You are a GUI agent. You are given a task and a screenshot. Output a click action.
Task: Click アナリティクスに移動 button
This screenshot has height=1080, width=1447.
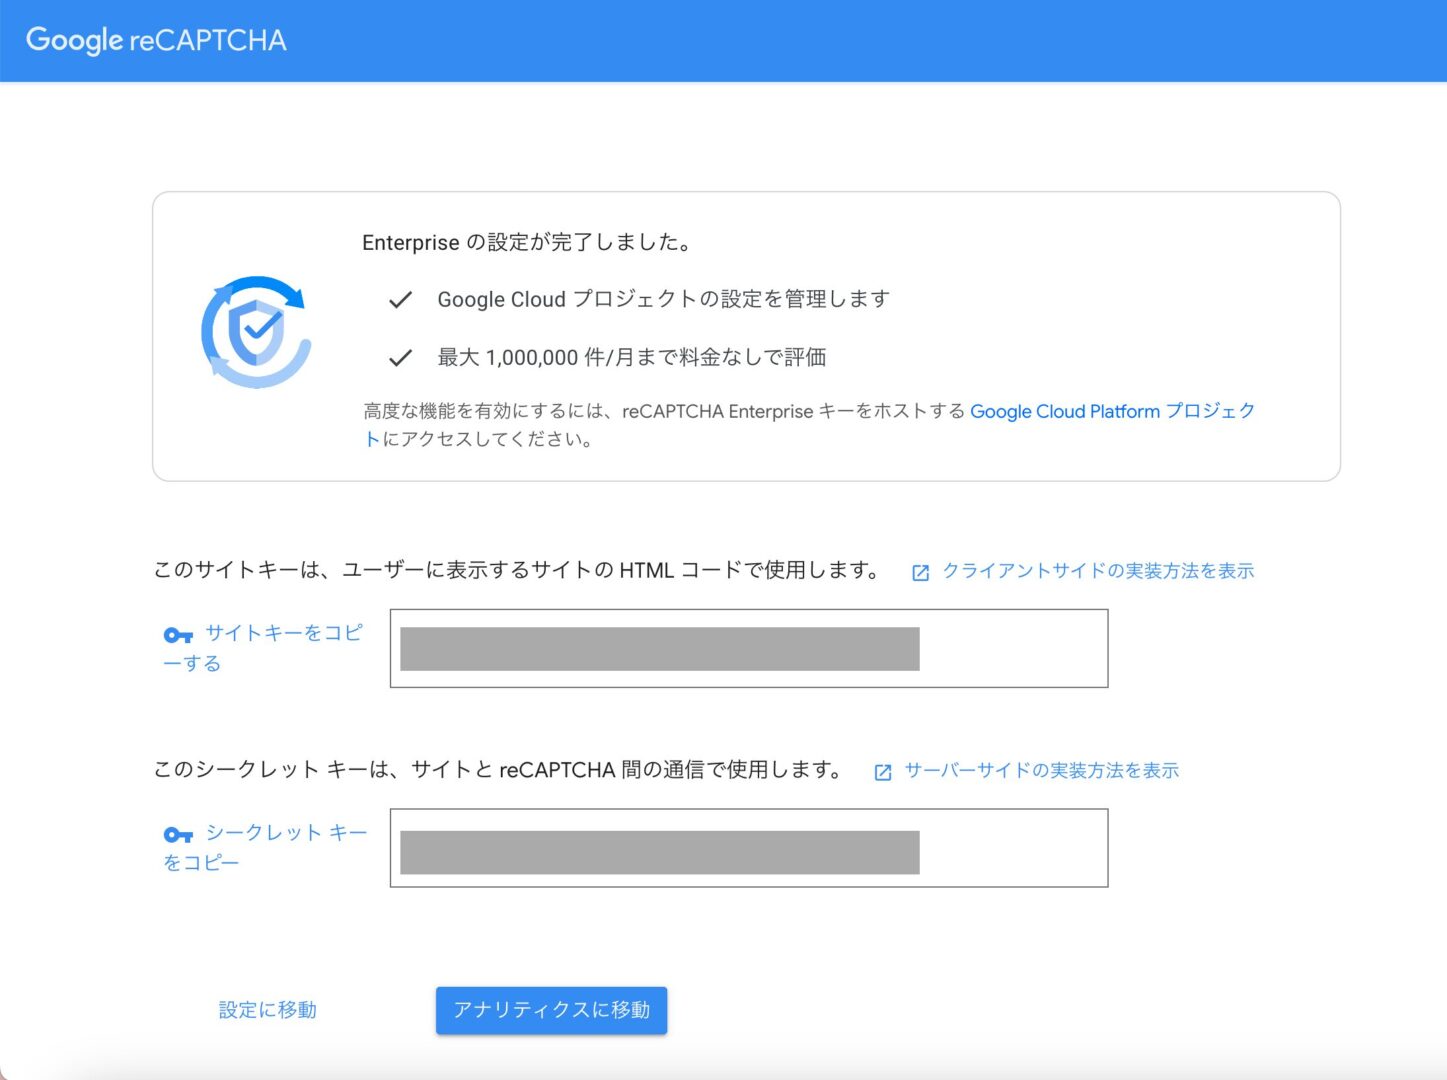(x=551, y=1010)
